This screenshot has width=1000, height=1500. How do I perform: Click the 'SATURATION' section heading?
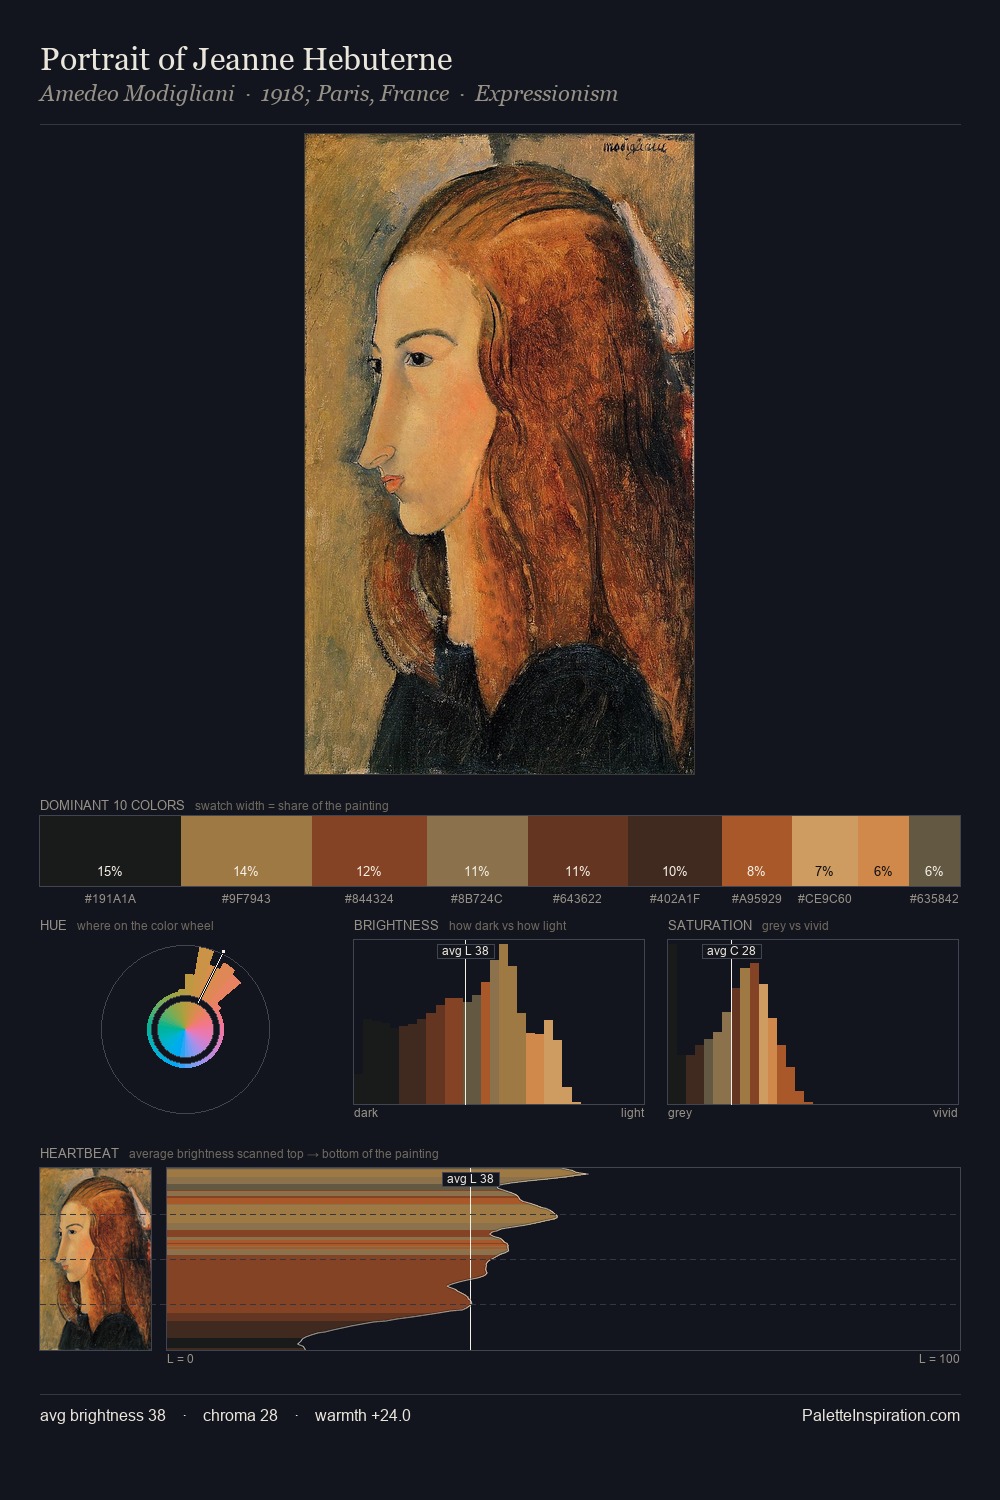tap(710, 925)
